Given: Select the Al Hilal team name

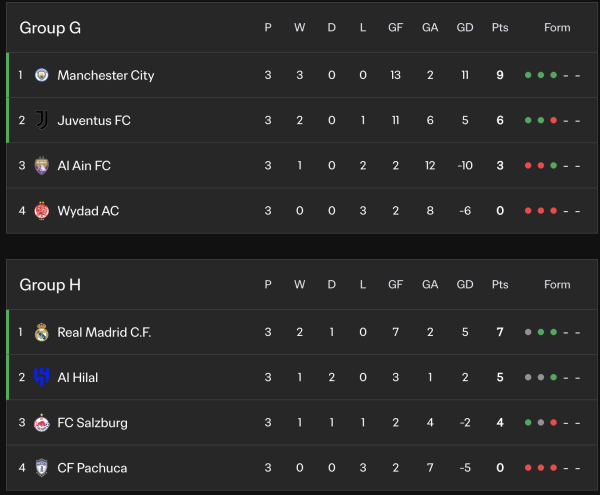Looking at the screenshot, I should tap(78, 377).
